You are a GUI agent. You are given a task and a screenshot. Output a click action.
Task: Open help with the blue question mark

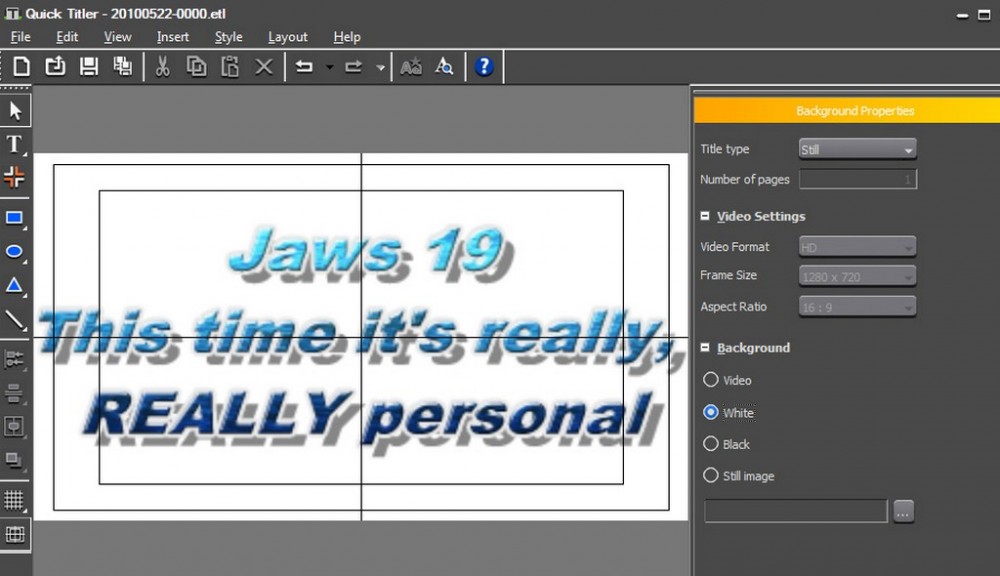pyautogui.click(x=484, y=66)
